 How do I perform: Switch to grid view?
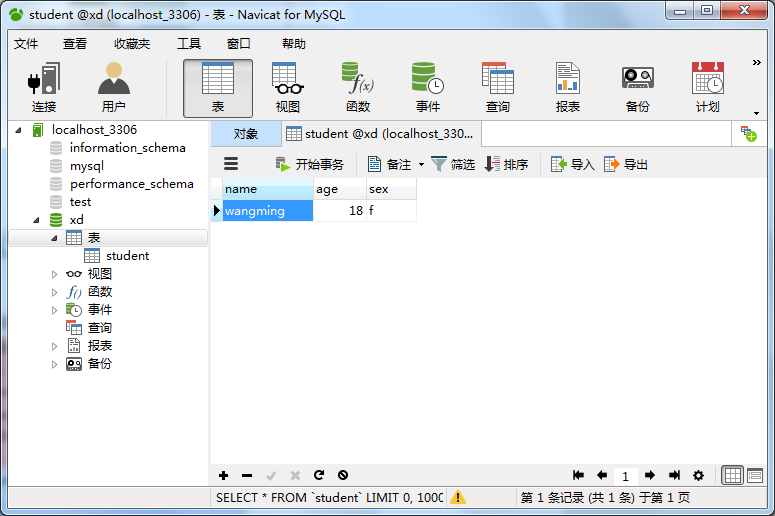point(732,475)
